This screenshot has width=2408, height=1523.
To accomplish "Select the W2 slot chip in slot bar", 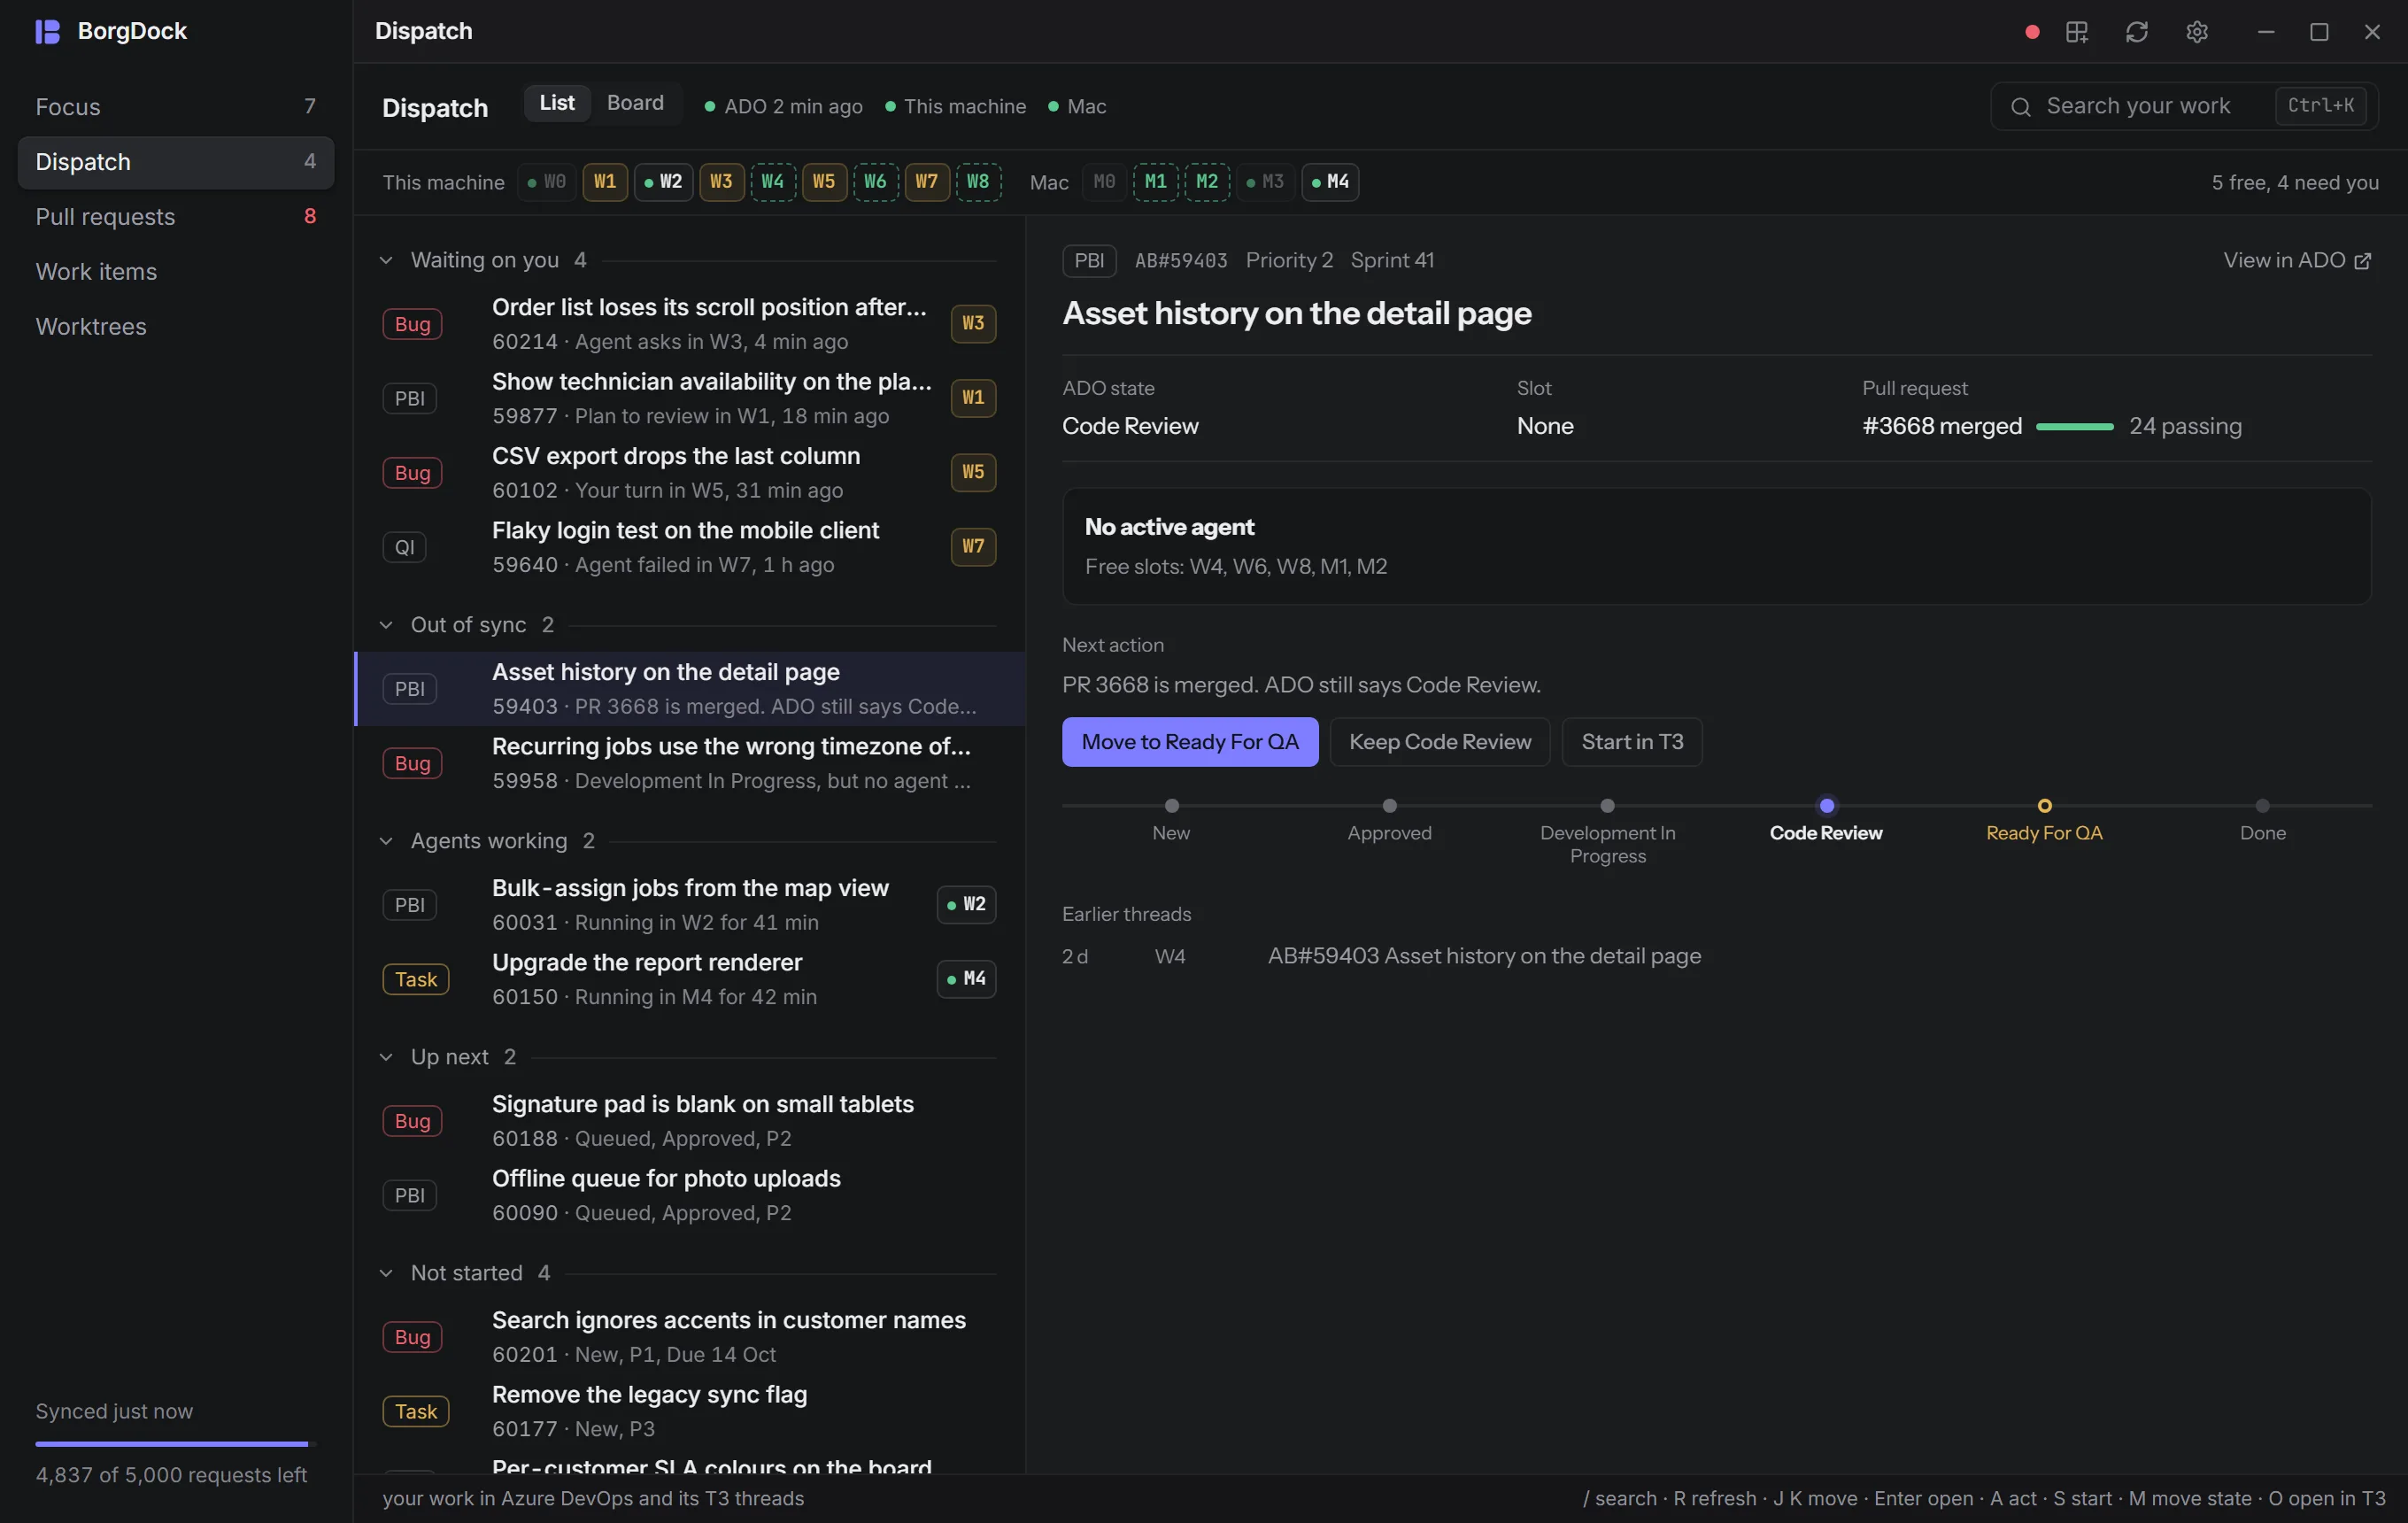I will click(x=663, y=182).
